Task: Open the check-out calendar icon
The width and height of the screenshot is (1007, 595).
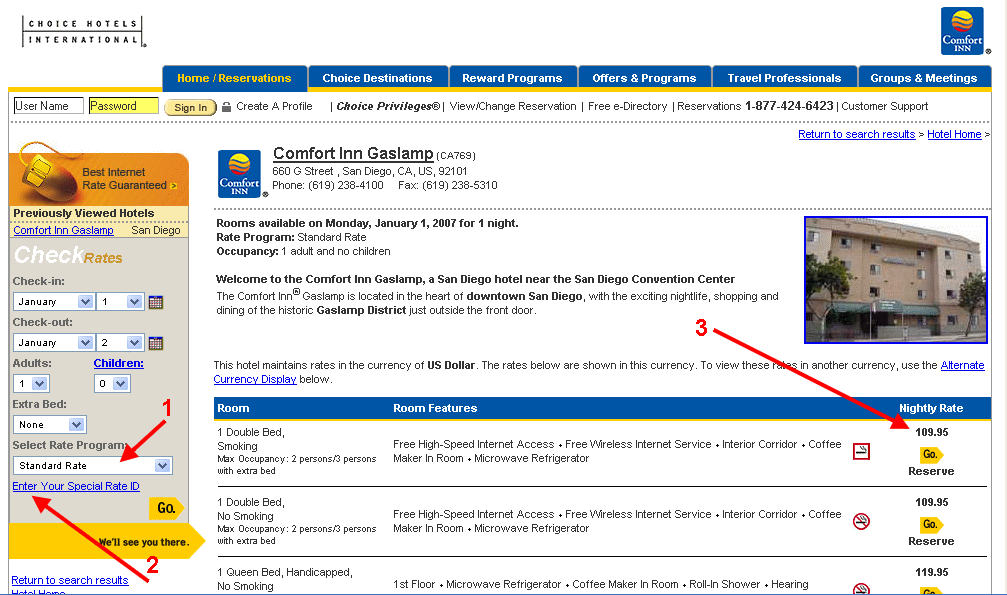Action: tap(155, 343)
